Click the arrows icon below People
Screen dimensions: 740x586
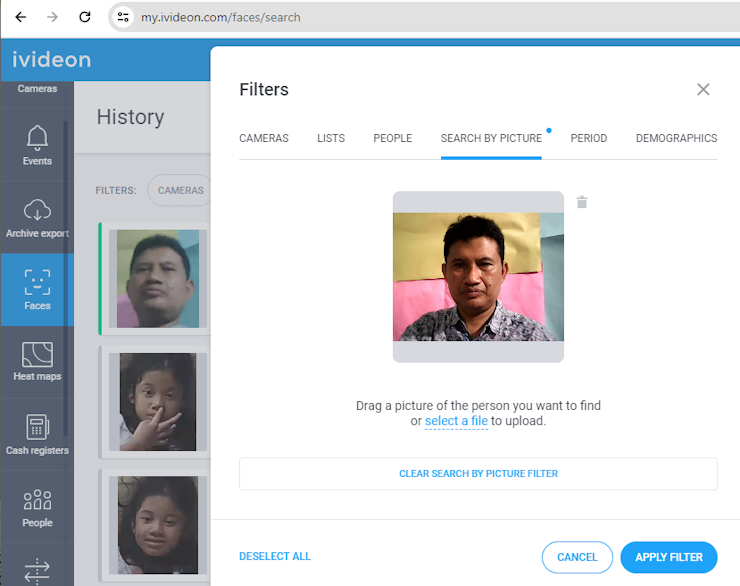click(x=37, y=569)
